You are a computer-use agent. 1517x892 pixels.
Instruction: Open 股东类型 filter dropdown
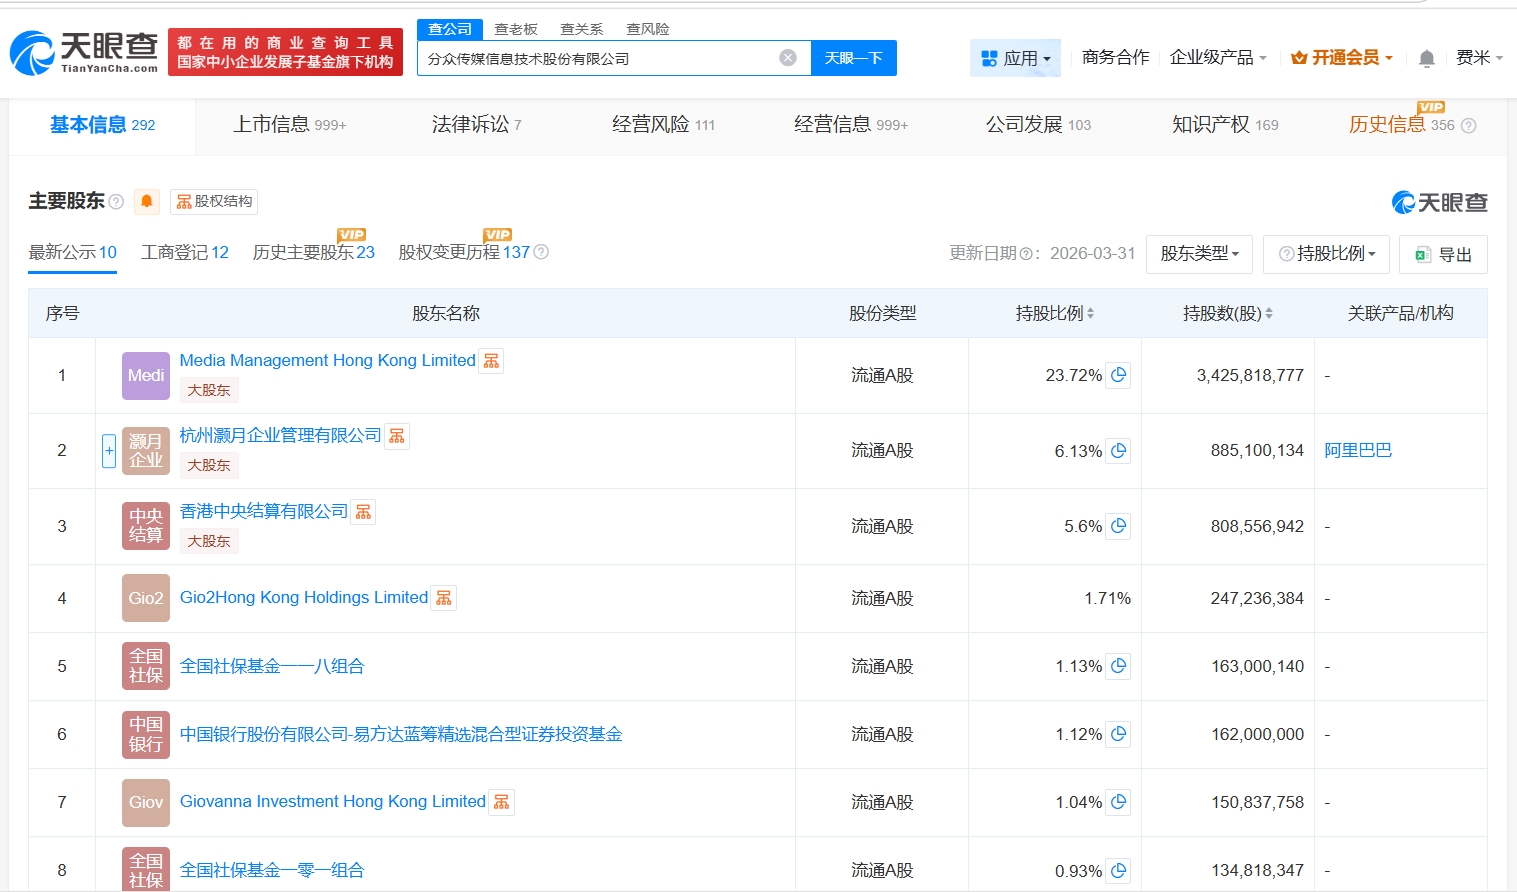1200,254
